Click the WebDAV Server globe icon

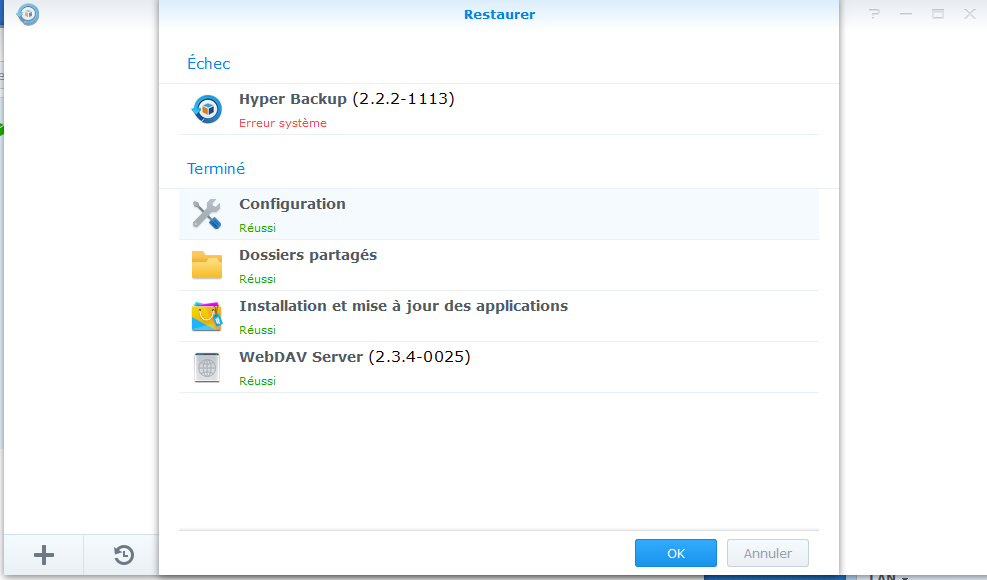click(206, 367)
